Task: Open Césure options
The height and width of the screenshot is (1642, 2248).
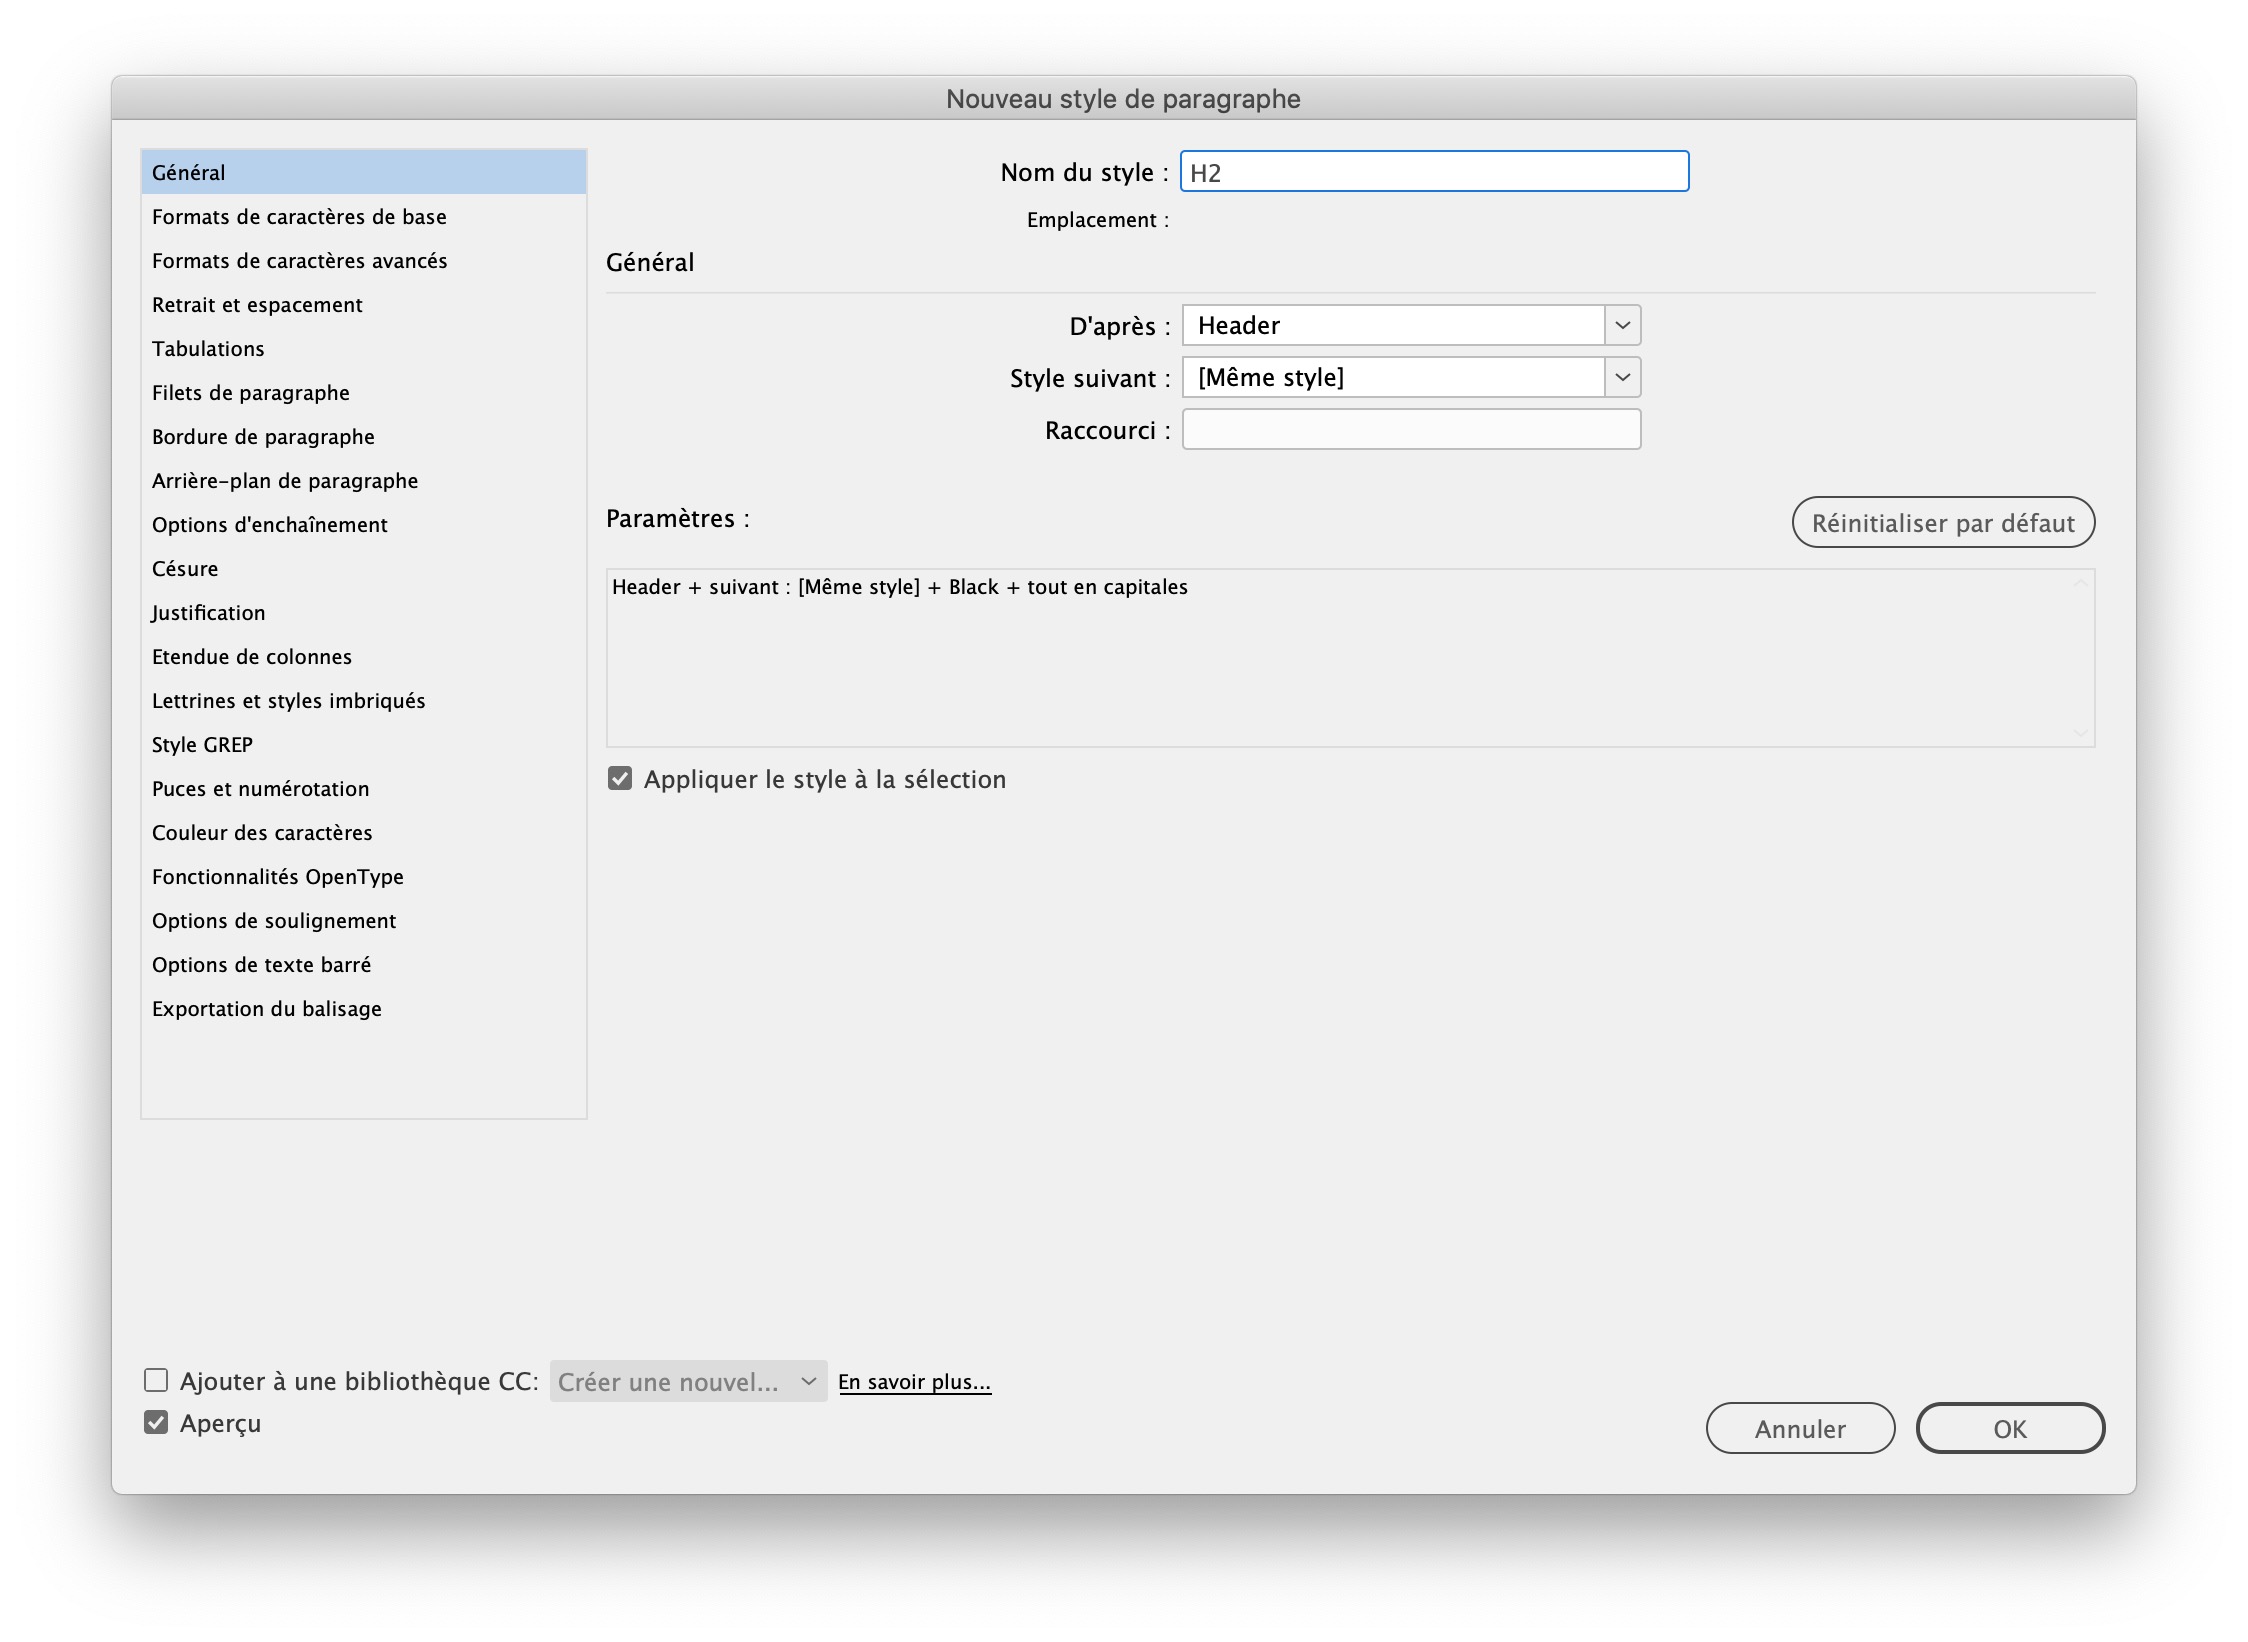Action: [184, 568]
